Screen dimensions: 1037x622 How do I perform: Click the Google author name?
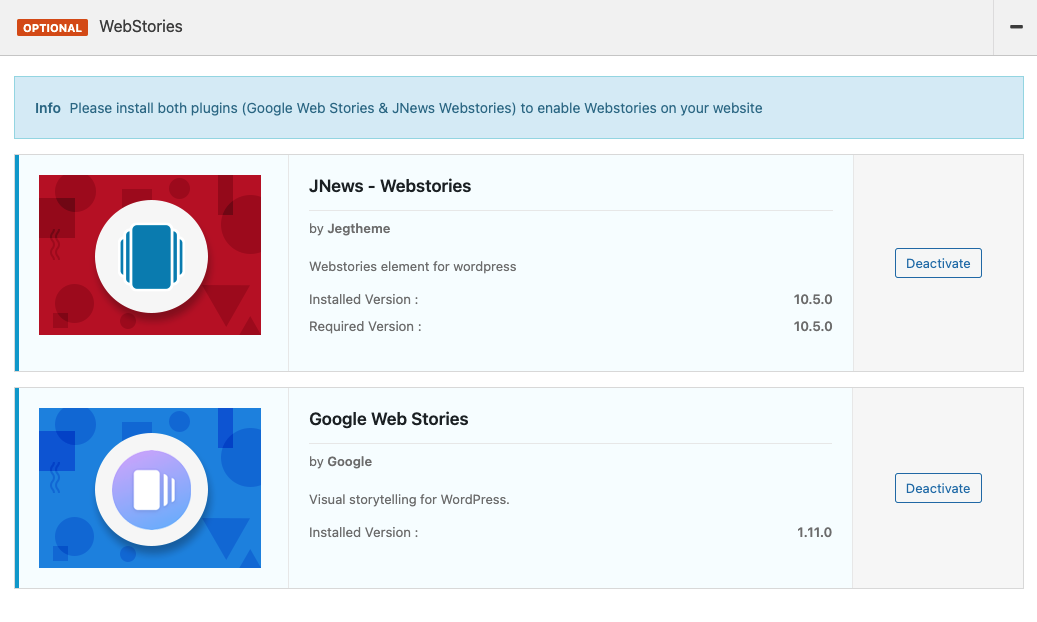tap(349, 462)
